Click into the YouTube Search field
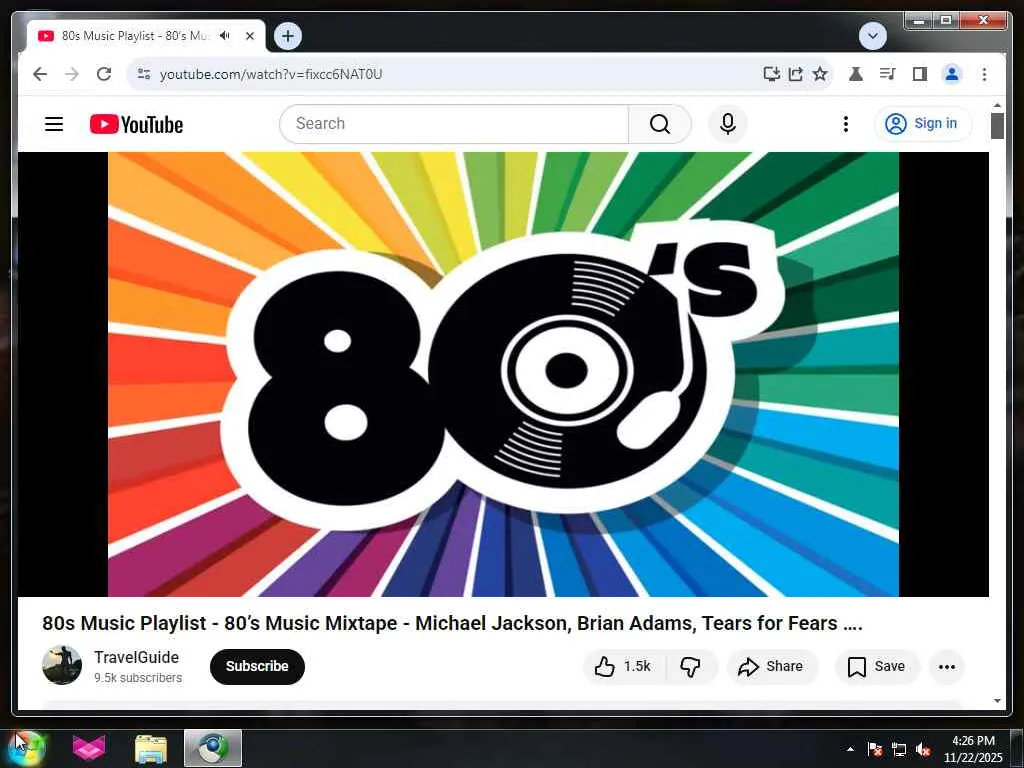The height and width of the screenshot is (768, 1024). (x=454, y=124)
